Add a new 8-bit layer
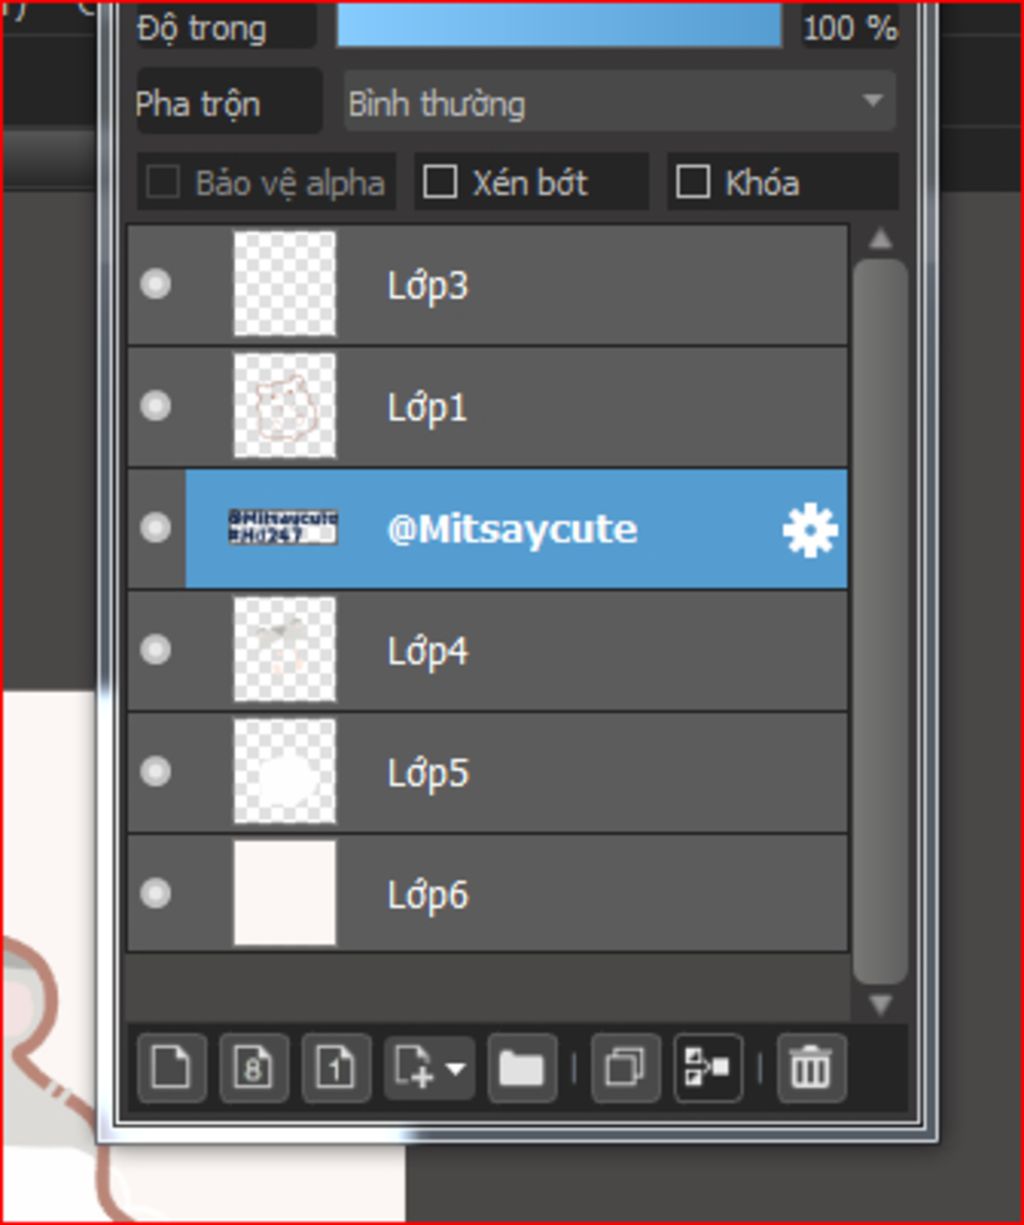The image size is (1024, 1225). click(x=254, y=1068)
